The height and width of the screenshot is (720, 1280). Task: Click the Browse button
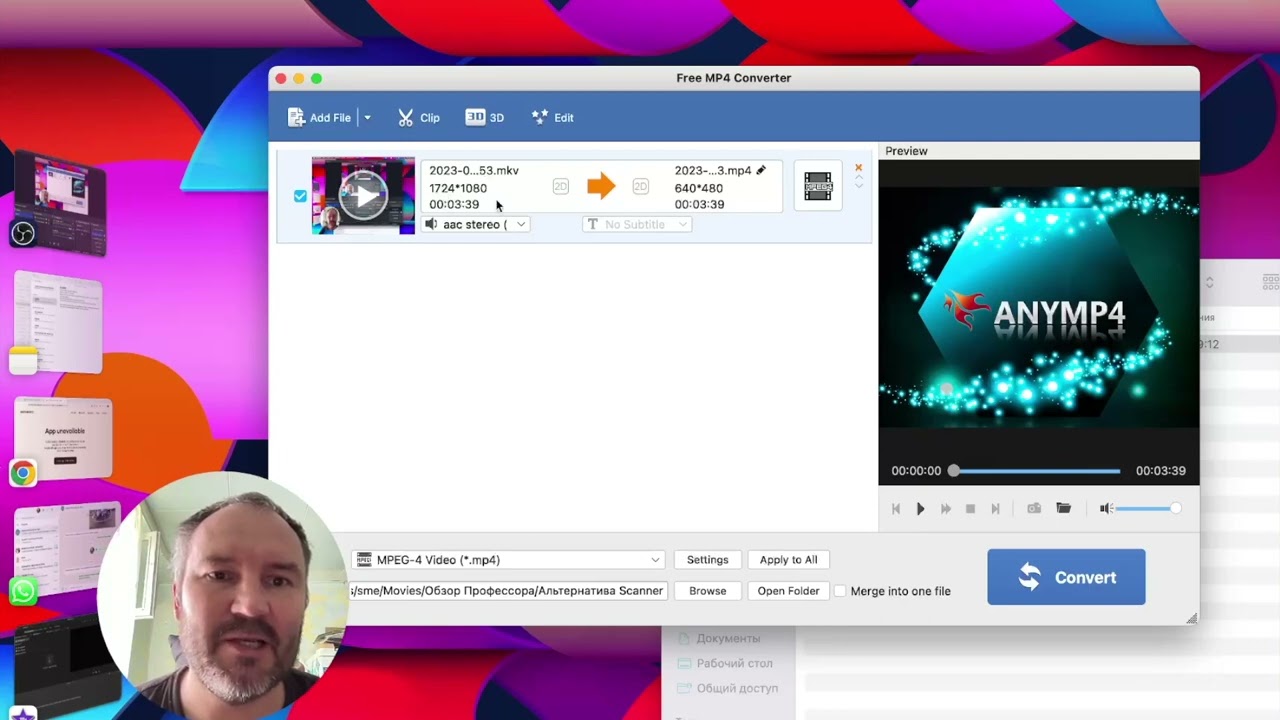707,591
